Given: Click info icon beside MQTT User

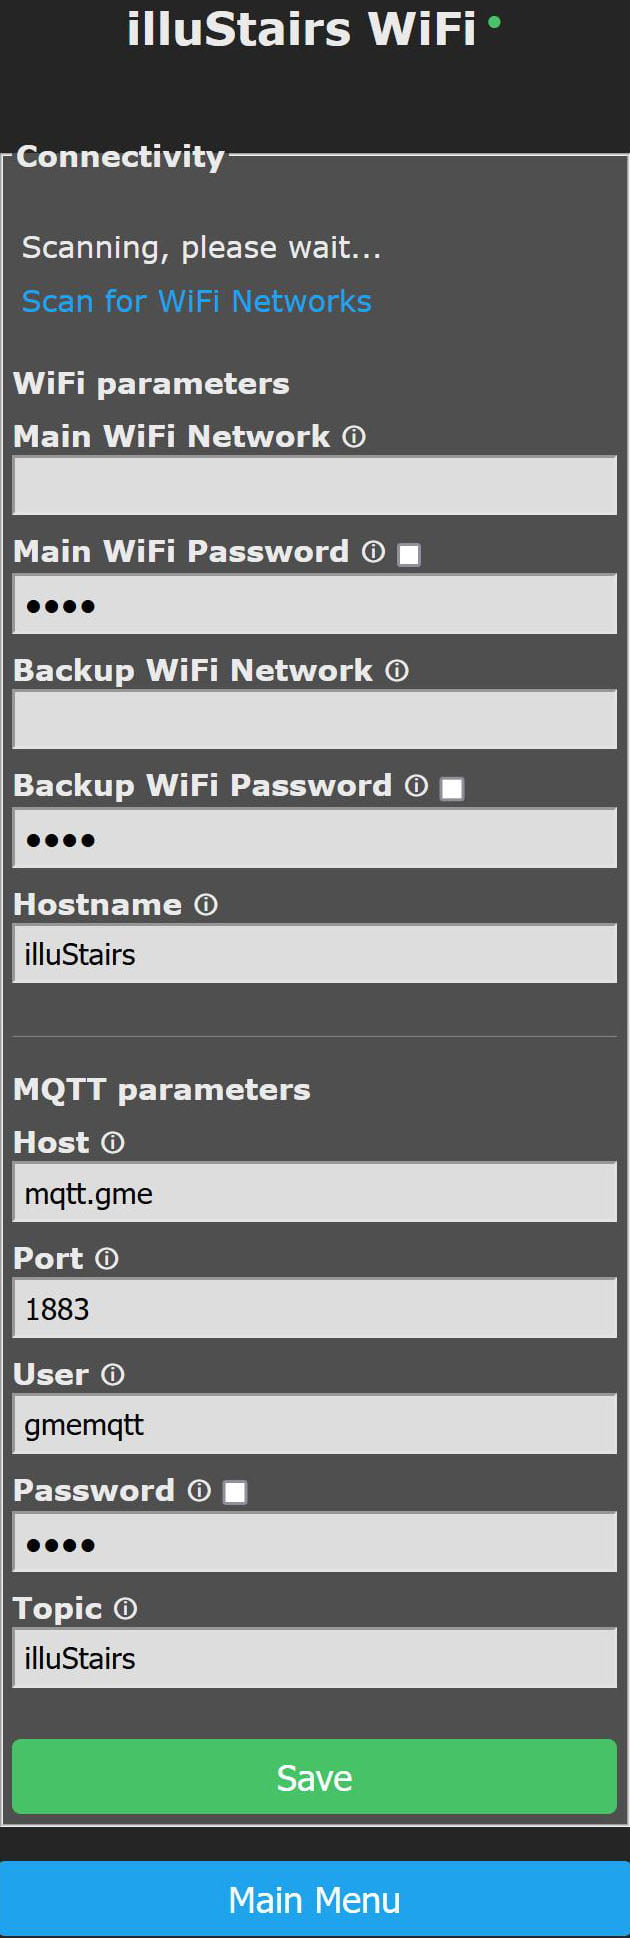Looking at the screenshot, I should (x=113, y=1375).
